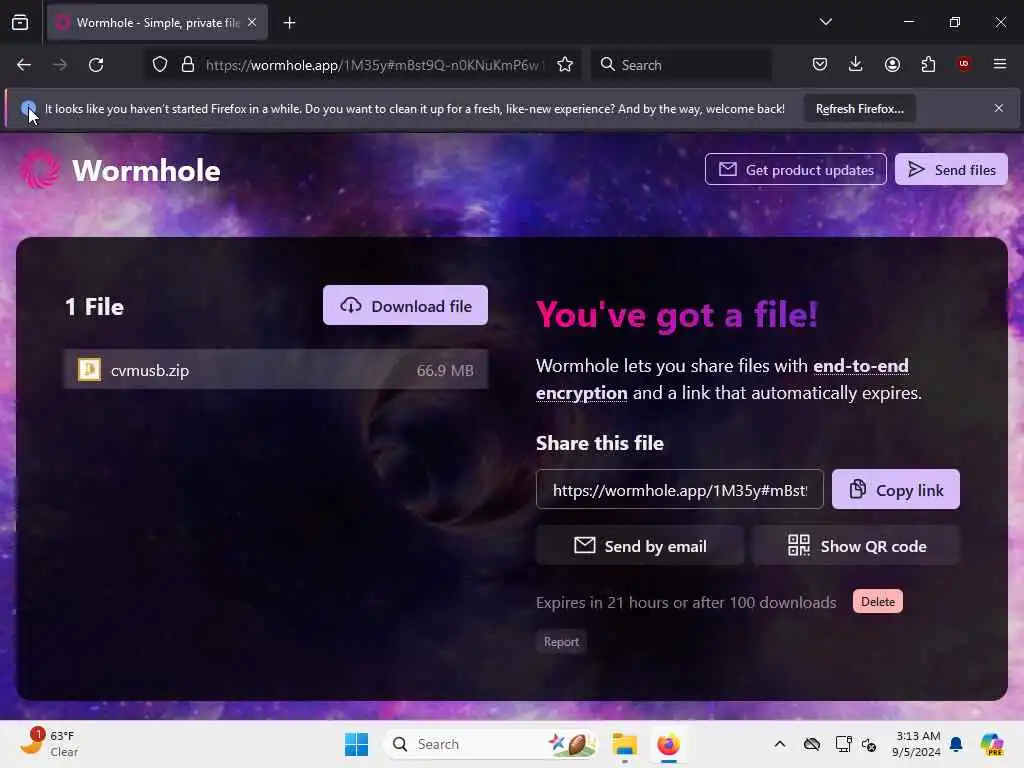Open end-to-end encryption link
Screen dimensions: 1024x768
pyautogui.click(x=722, y=379)
